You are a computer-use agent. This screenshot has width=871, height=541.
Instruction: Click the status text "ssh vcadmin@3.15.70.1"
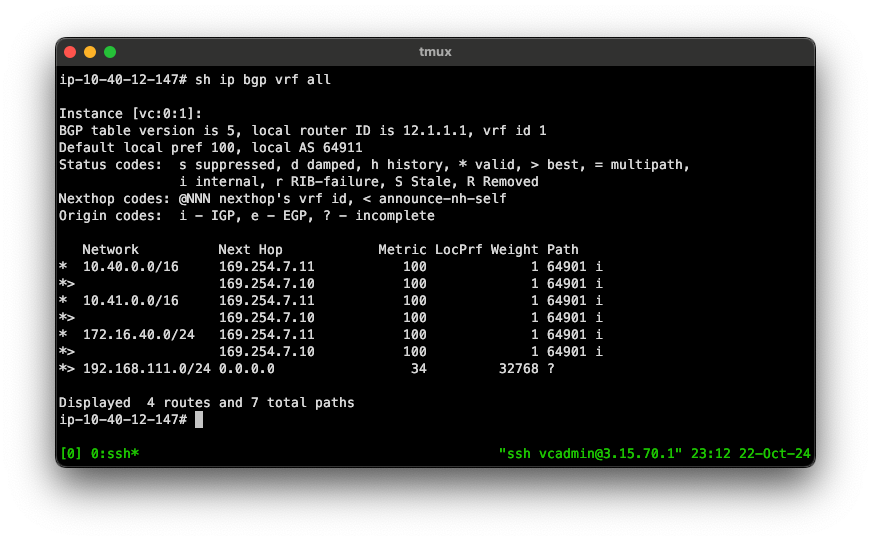[590, 453]
